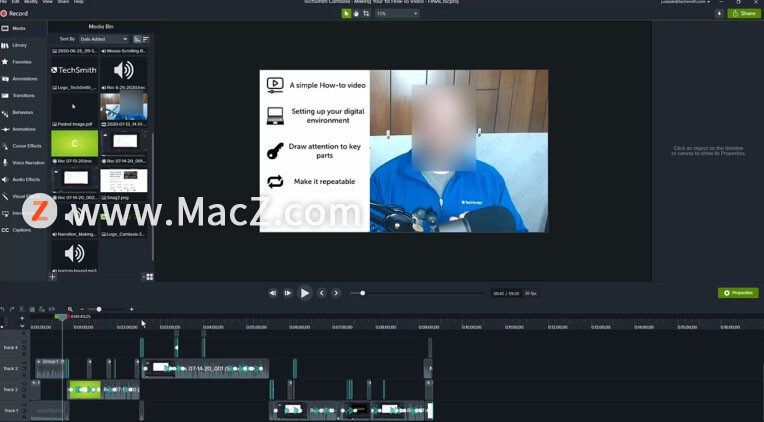Select the Track 4 header

coord(11,347)
